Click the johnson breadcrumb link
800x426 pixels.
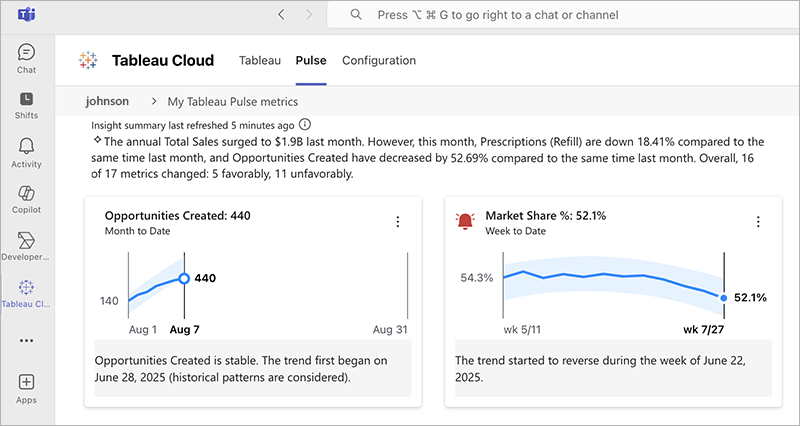[x=107, y=101]
